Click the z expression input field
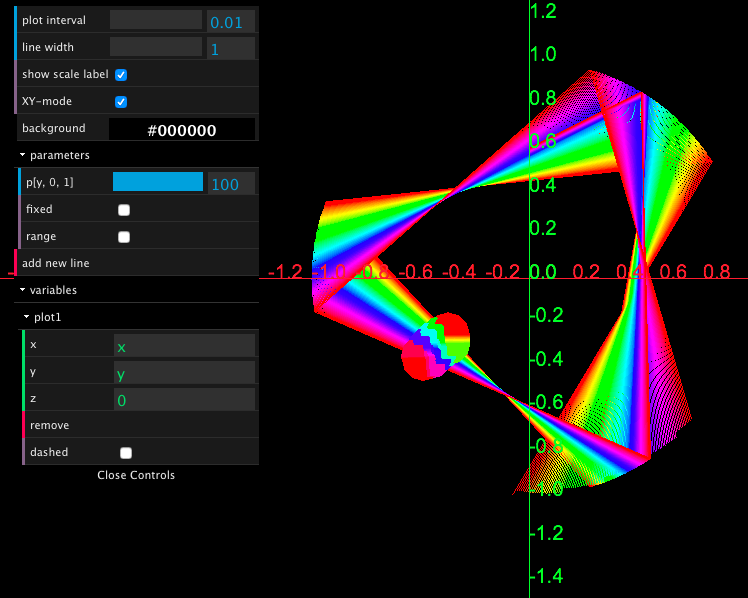 [184, 400]
